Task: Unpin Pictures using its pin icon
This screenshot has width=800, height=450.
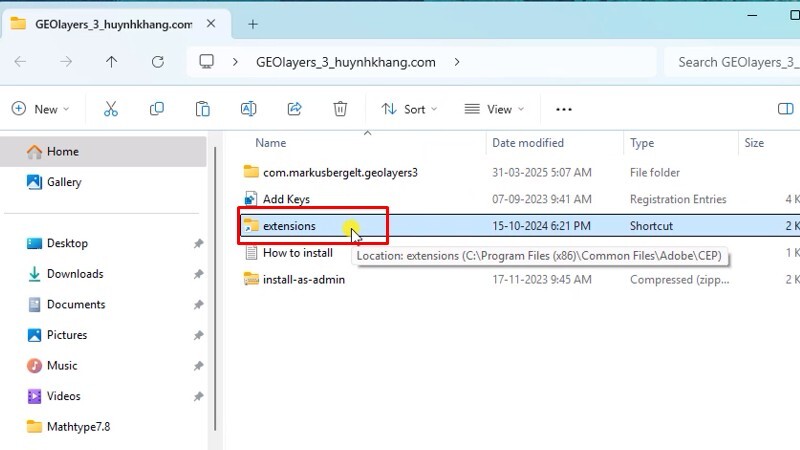Action: pos(198,336)
